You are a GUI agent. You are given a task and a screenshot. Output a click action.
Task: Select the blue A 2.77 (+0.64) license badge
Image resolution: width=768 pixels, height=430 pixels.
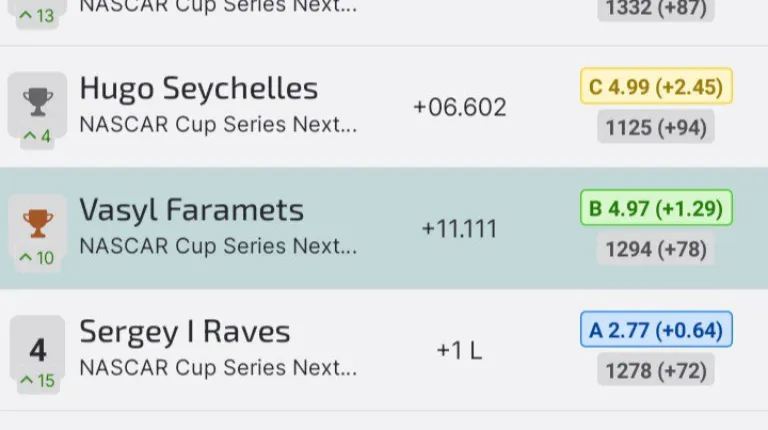click(656, 330)
